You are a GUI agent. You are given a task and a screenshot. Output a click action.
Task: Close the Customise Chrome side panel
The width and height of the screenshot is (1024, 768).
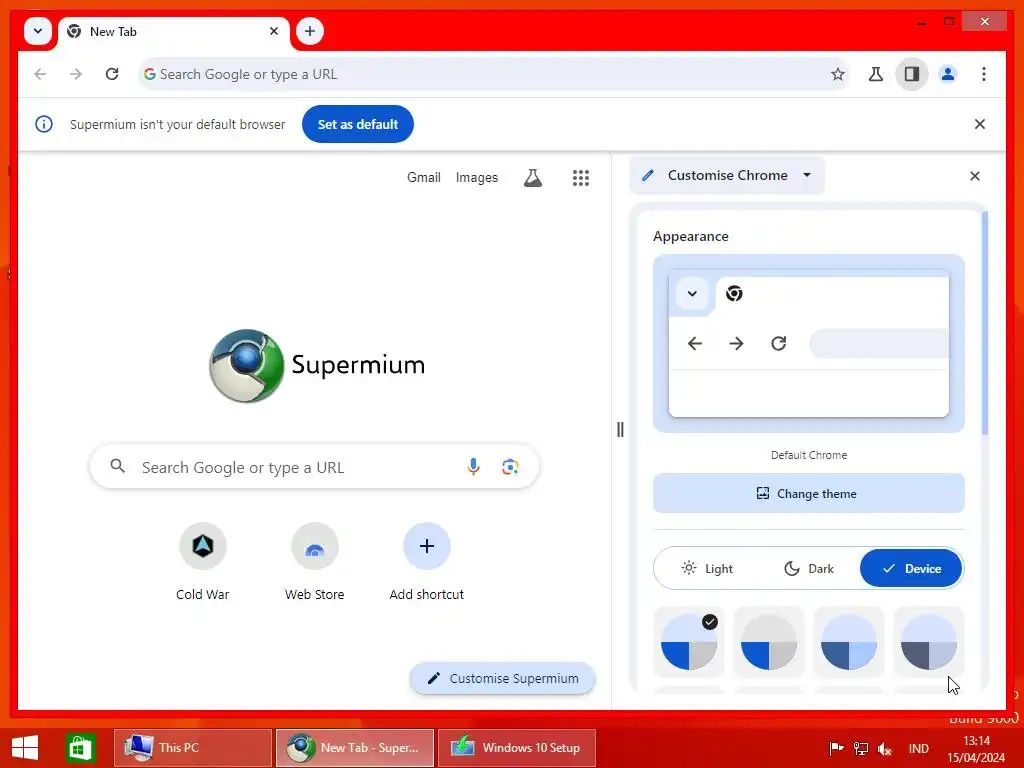(974, 176)
